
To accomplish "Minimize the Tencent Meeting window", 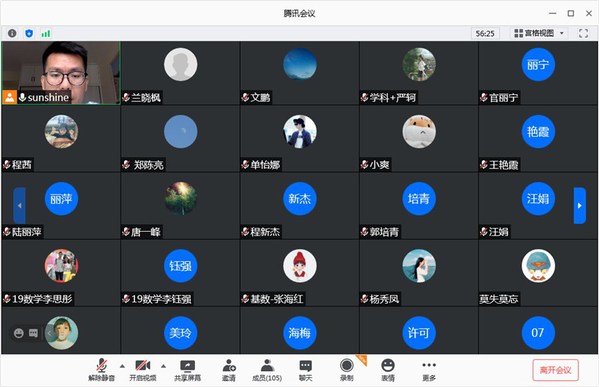I will click(x=552, y=13).
